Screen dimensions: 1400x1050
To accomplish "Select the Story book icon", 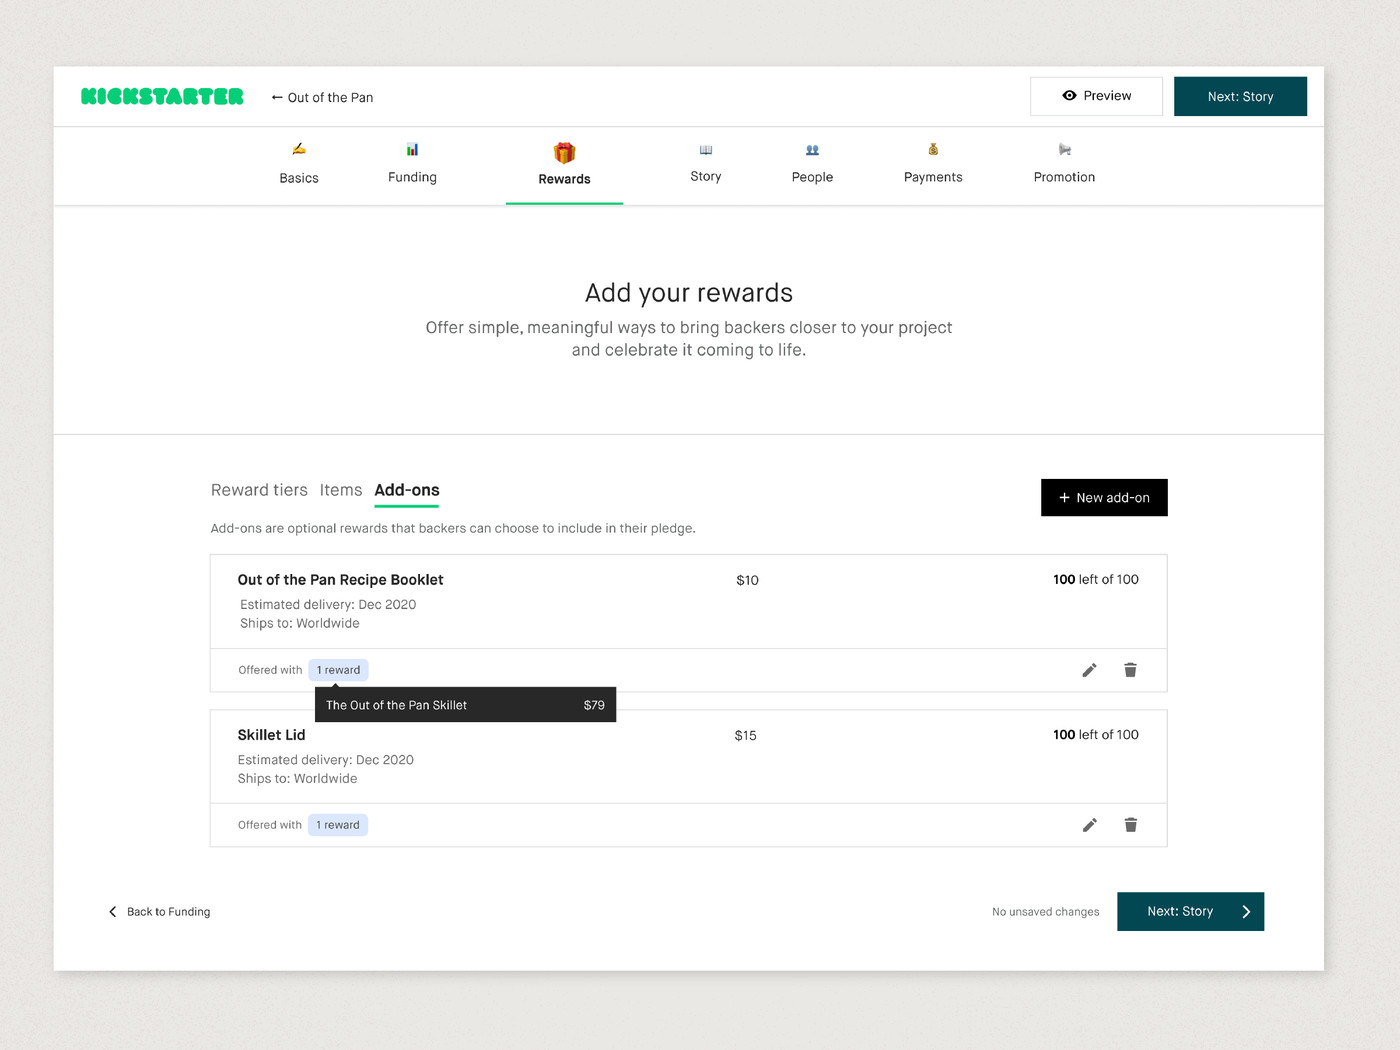I will 705,148.
